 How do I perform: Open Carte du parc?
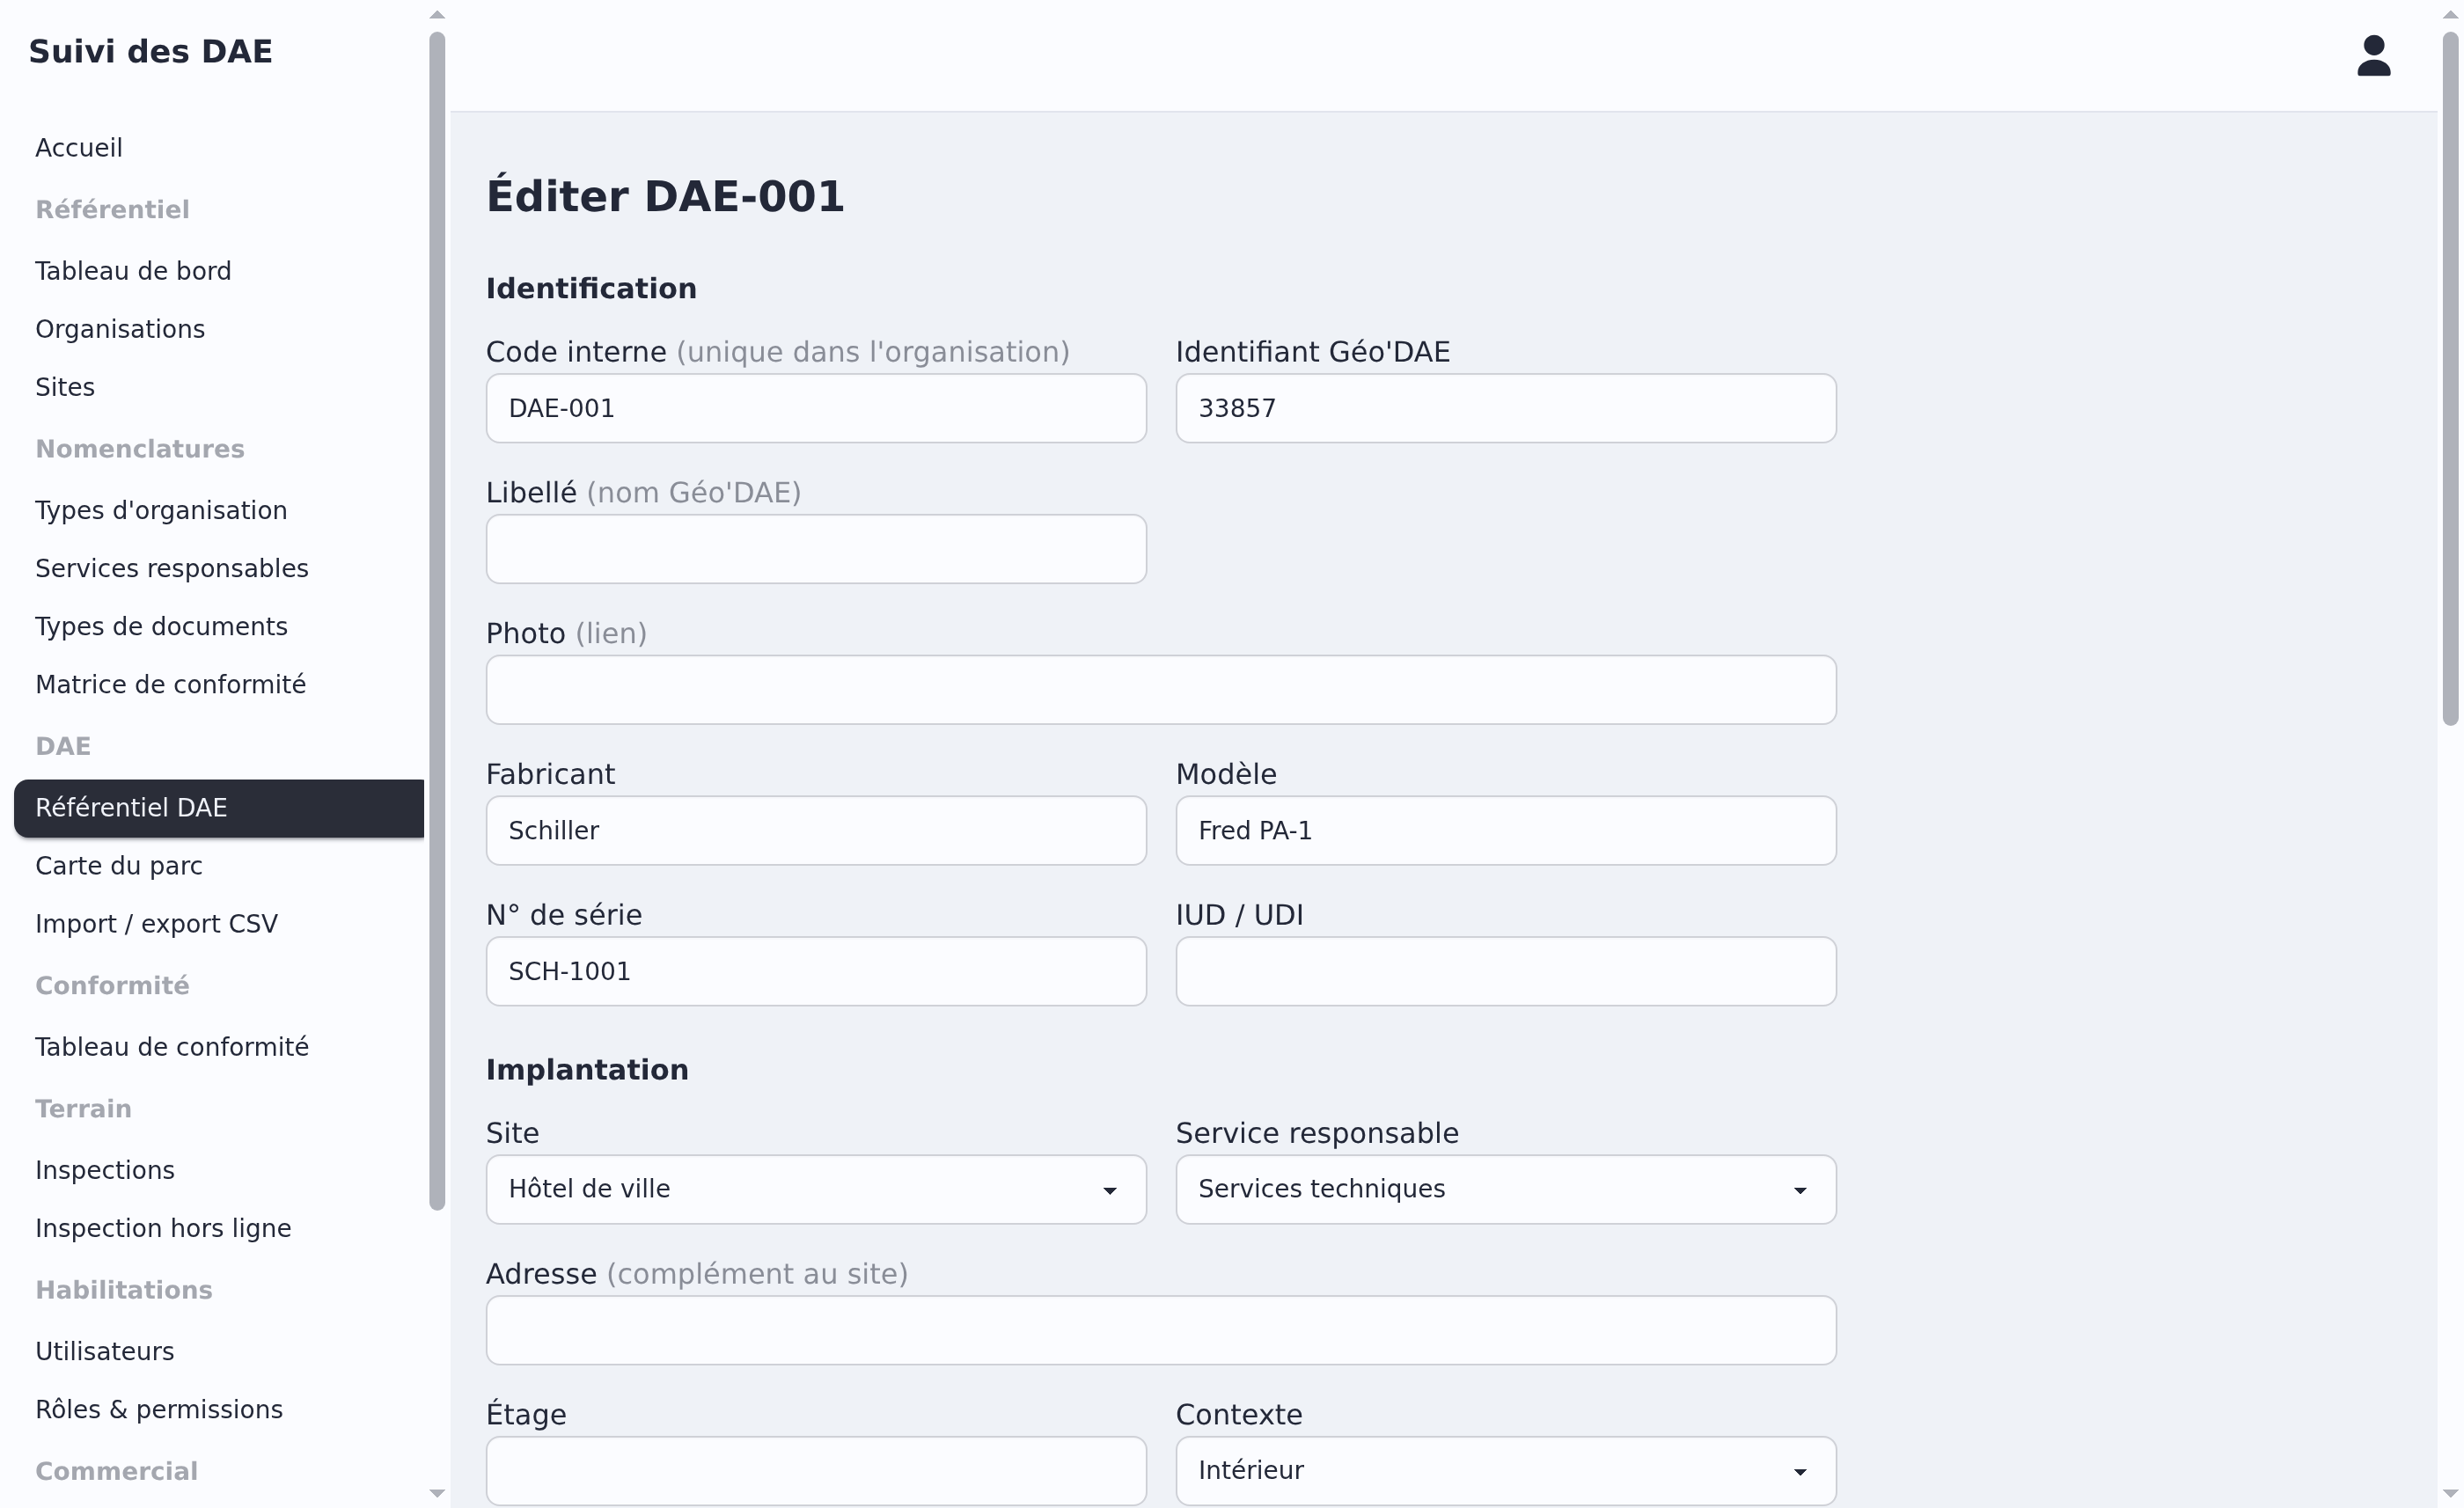[219, 866]
